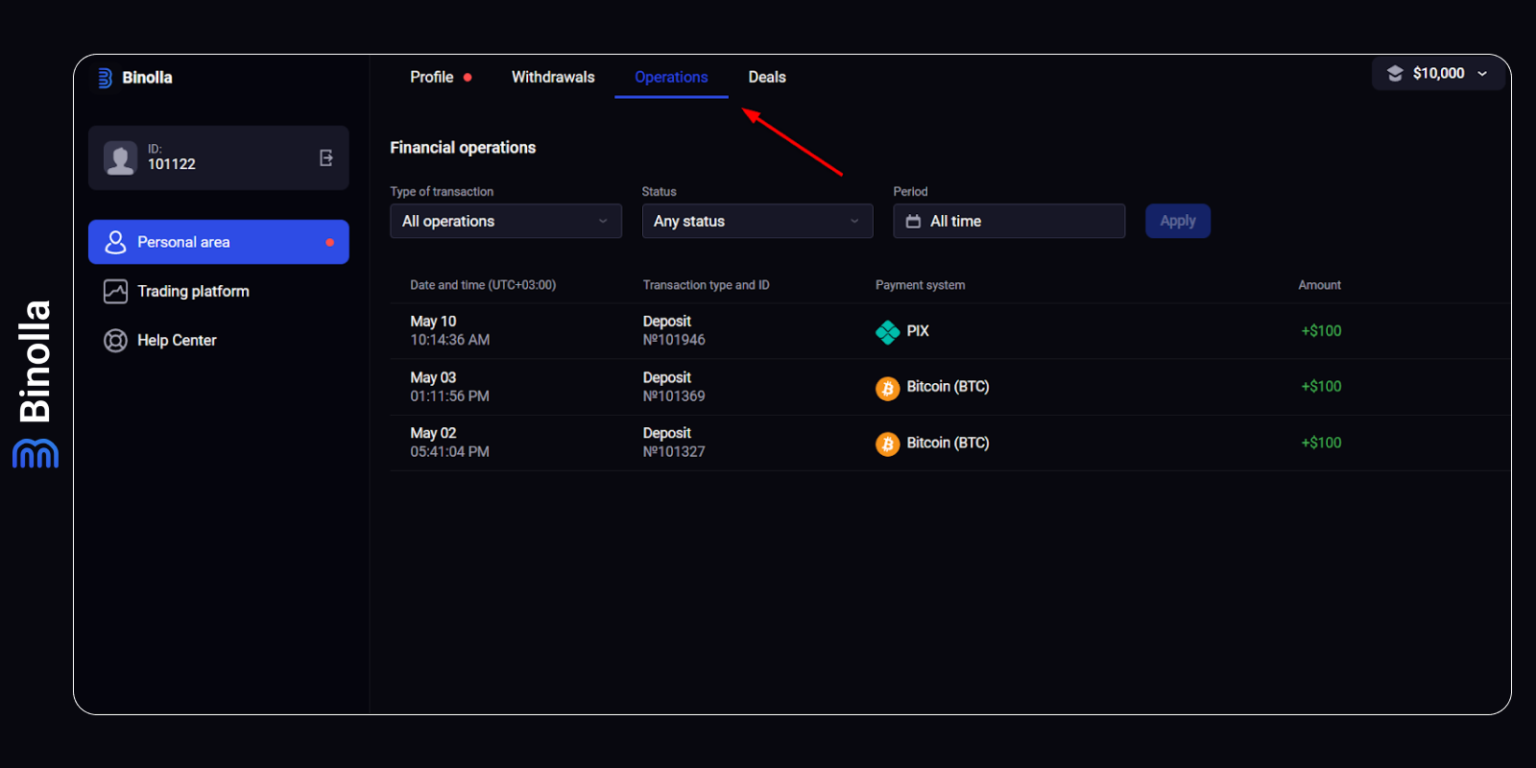Click the balance stack icon showing $10,000
Image resolution: width=1536 pixels, height=768 pixels.
click(x=1396, y=72)
